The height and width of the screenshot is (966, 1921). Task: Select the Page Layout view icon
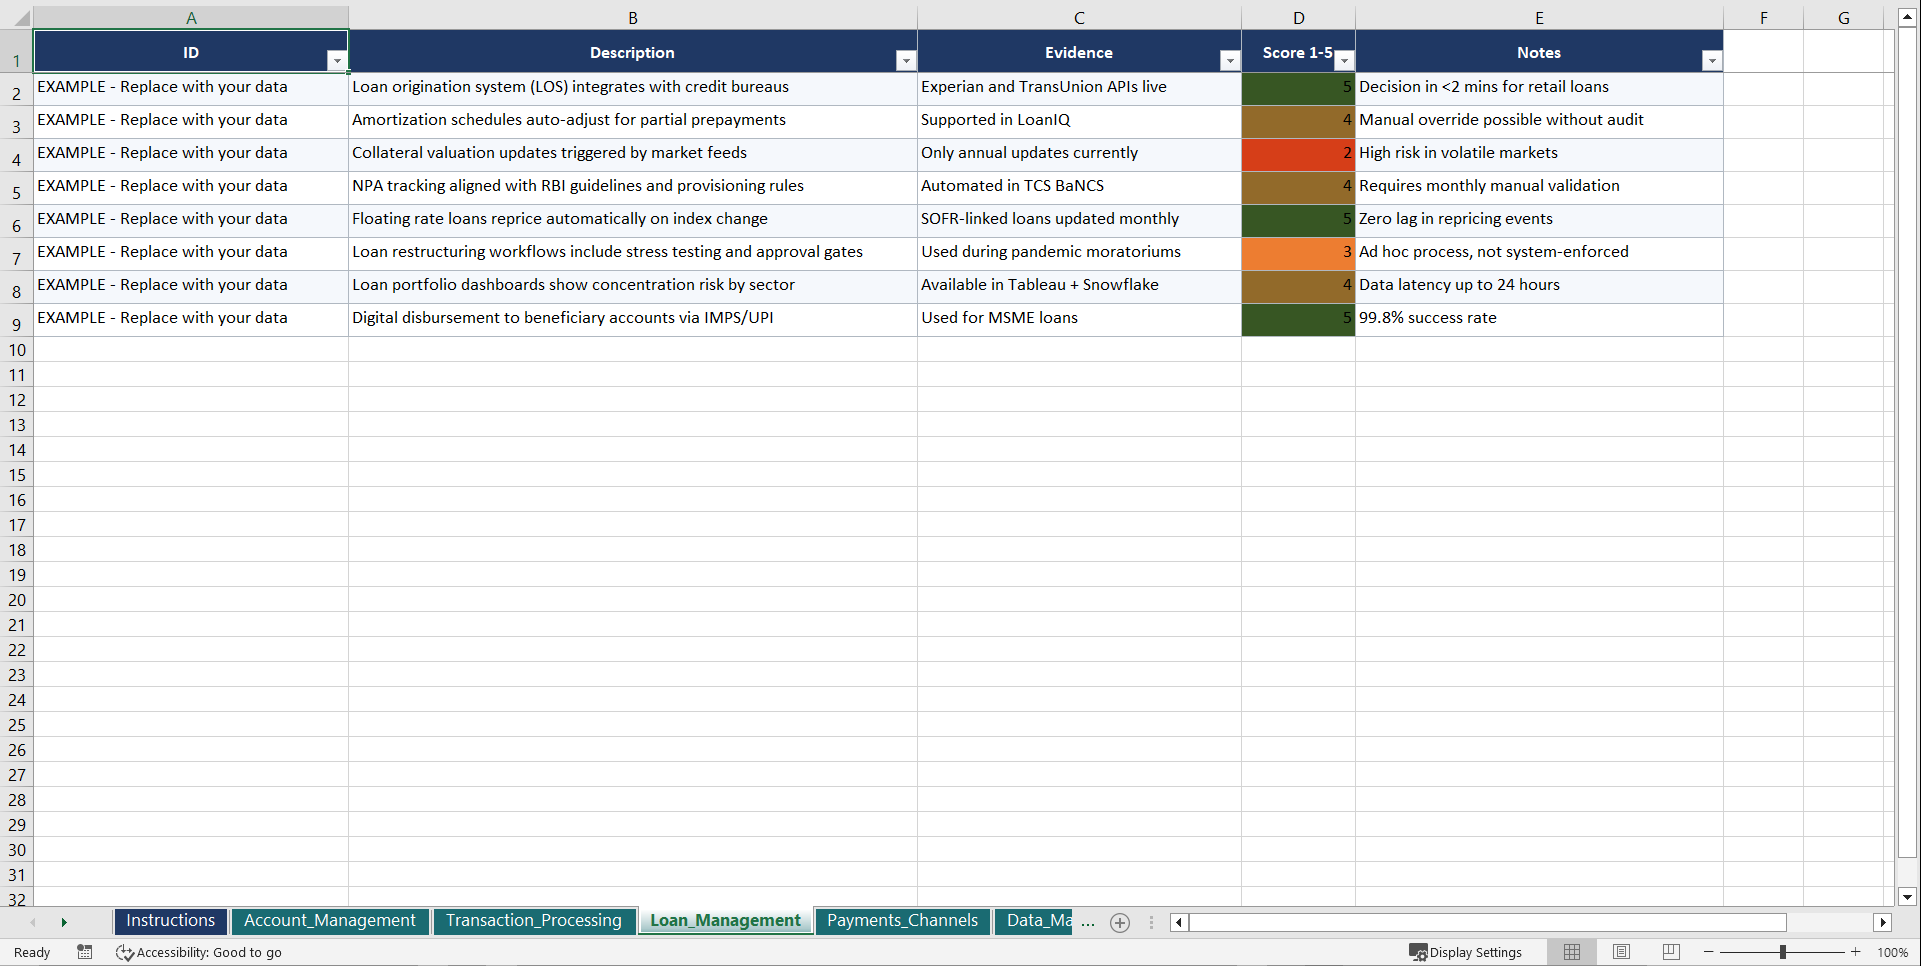point(1621,952)
